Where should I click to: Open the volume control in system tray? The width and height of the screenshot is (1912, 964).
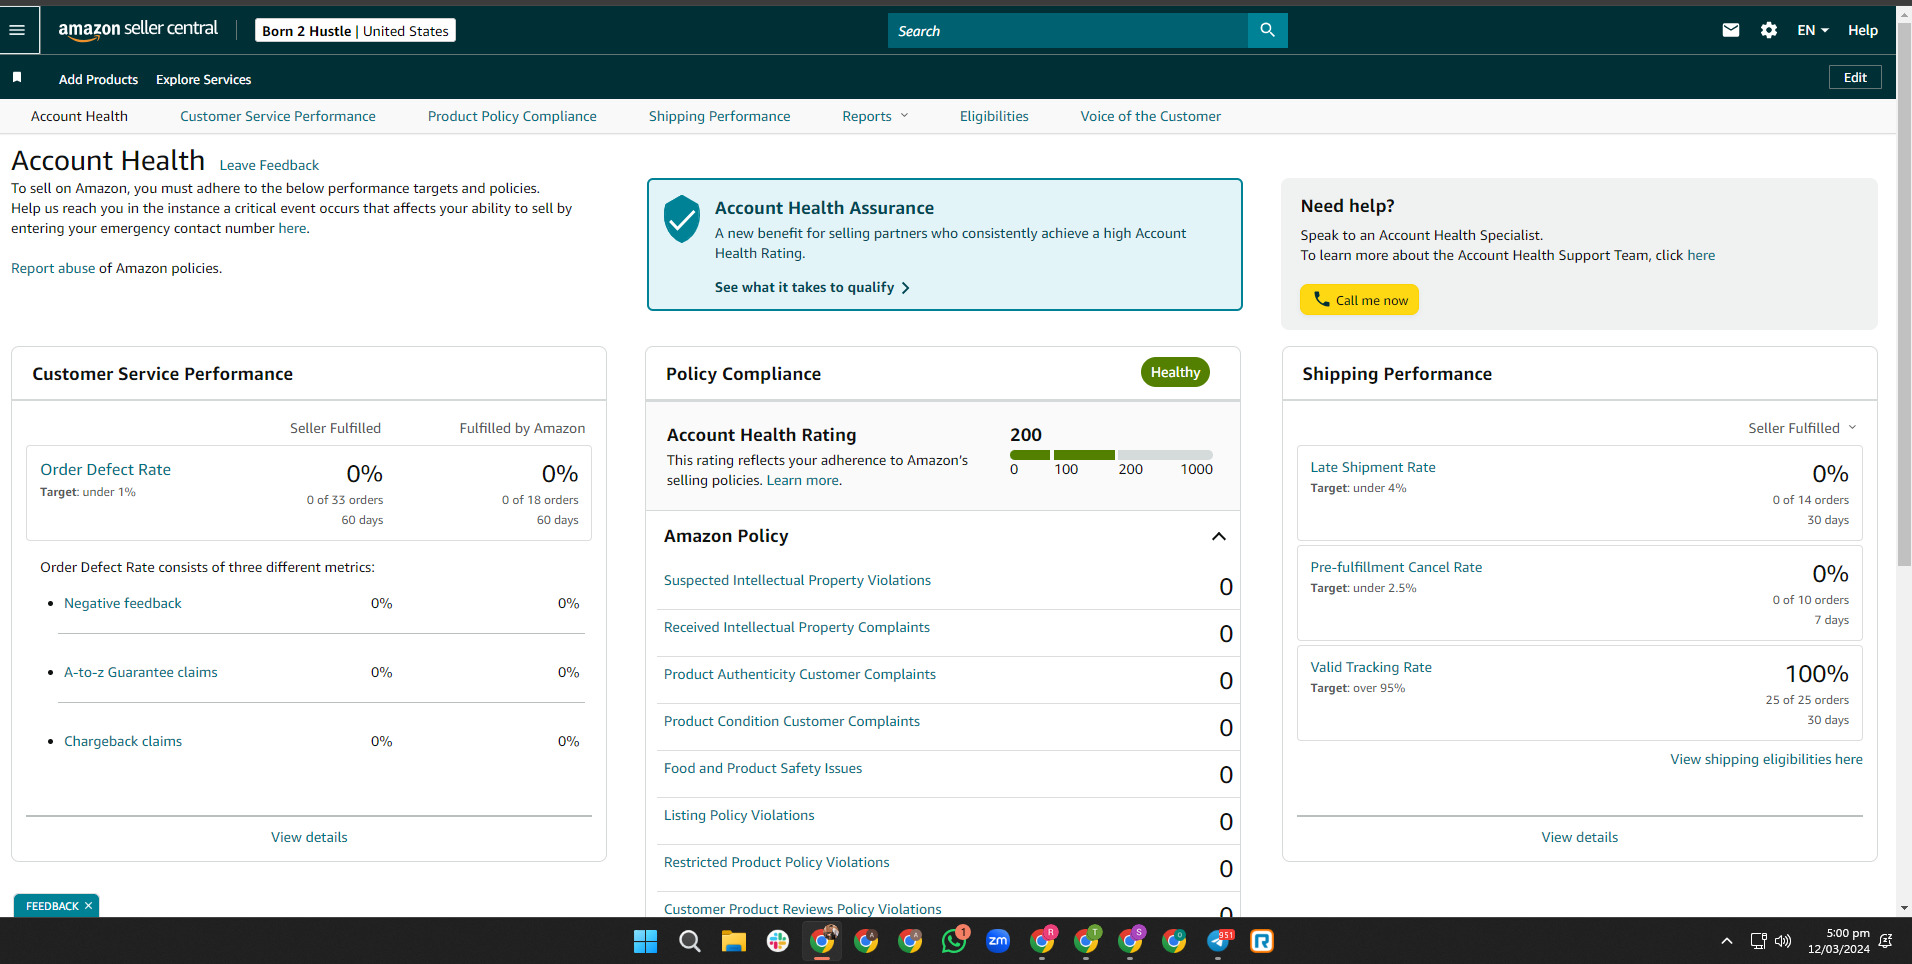click(x=1783, y=941)
